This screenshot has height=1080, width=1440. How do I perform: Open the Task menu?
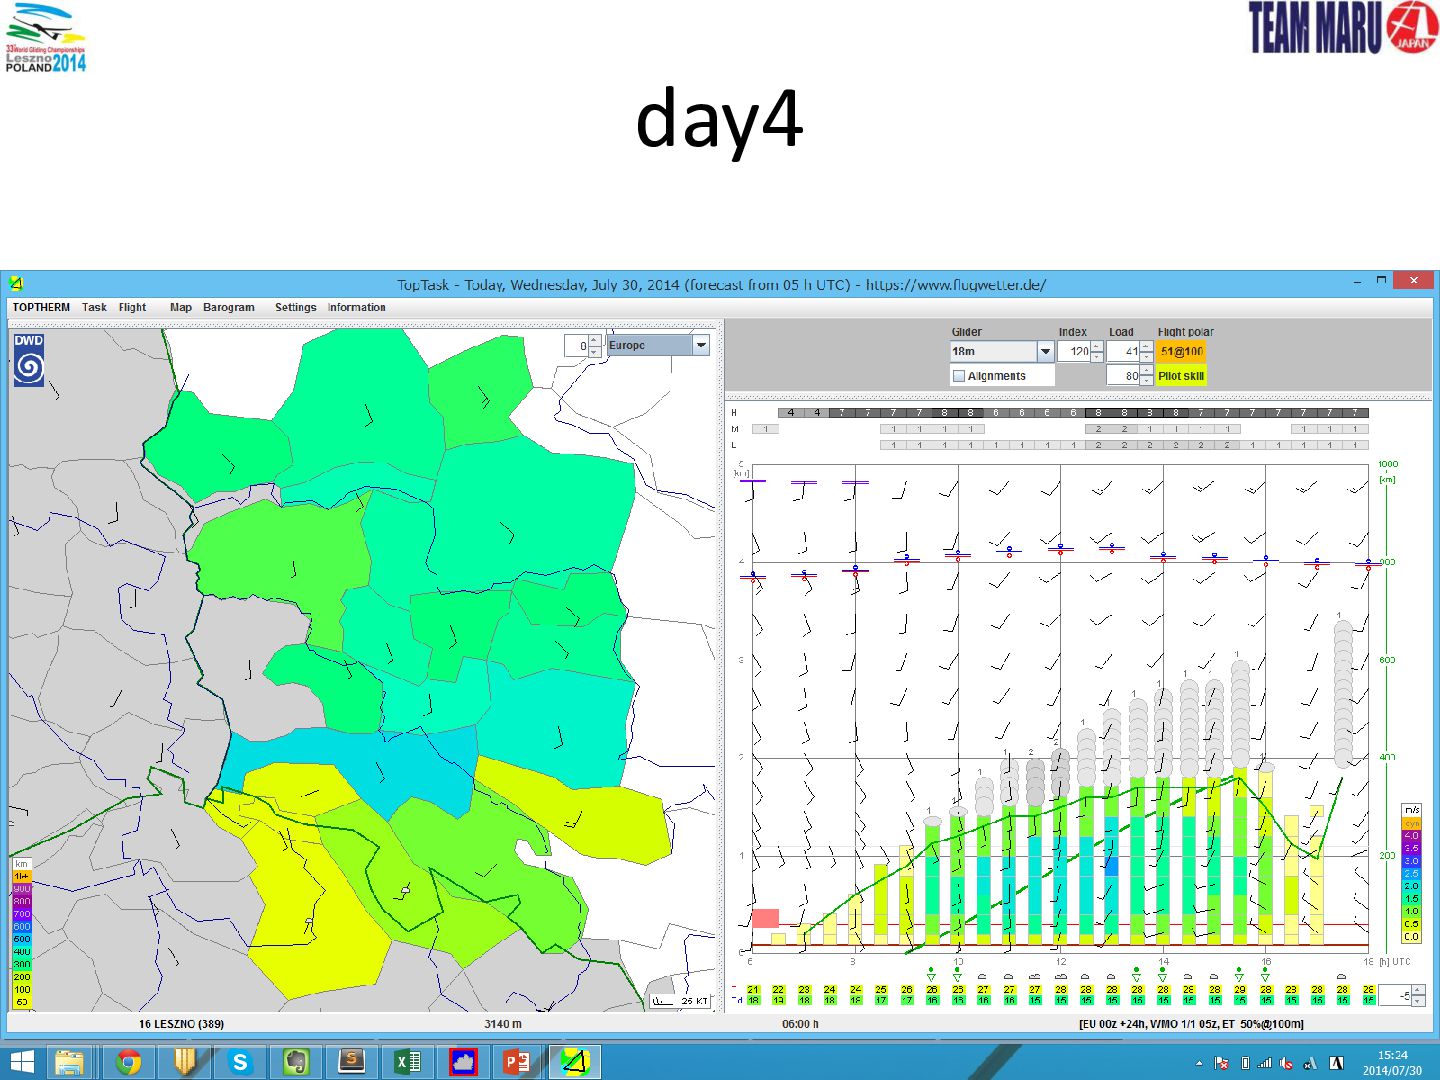[94, 307]
